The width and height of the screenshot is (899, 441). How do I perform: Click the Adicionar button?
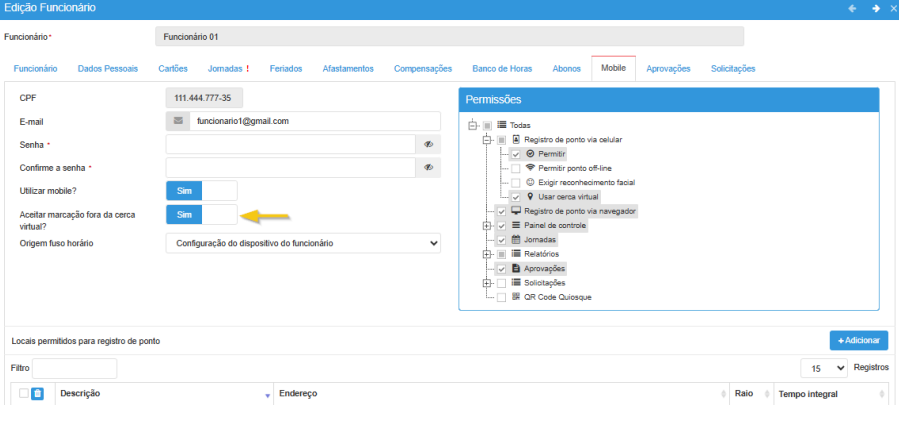coord(858,341)
